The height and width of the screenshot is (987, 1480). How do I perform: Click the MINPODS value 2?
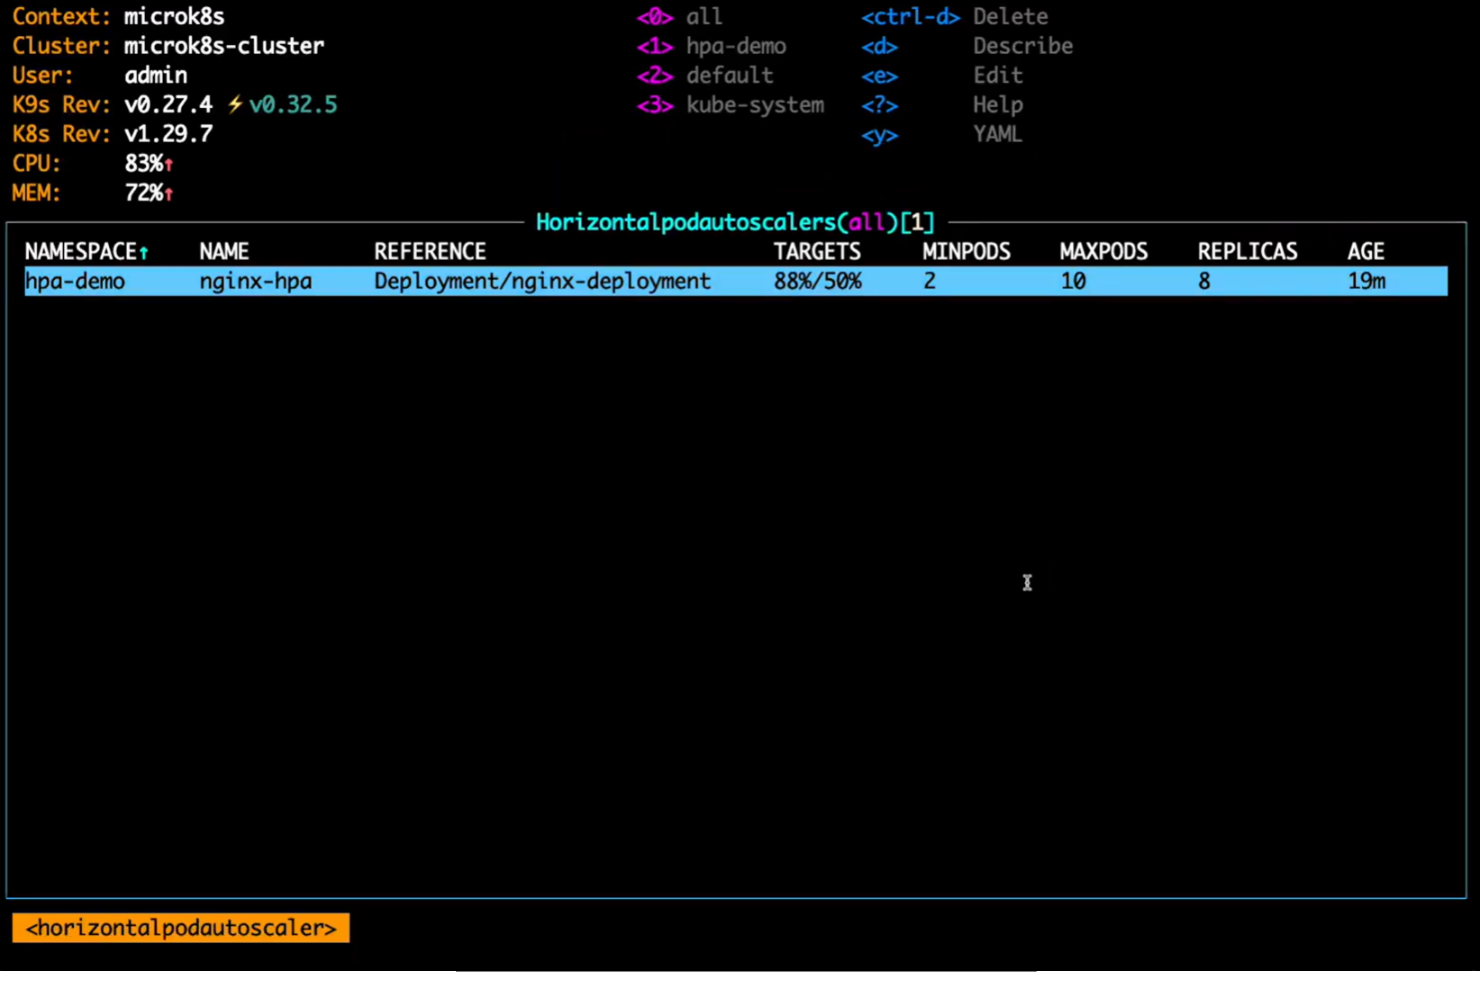[x=930, y=281]
